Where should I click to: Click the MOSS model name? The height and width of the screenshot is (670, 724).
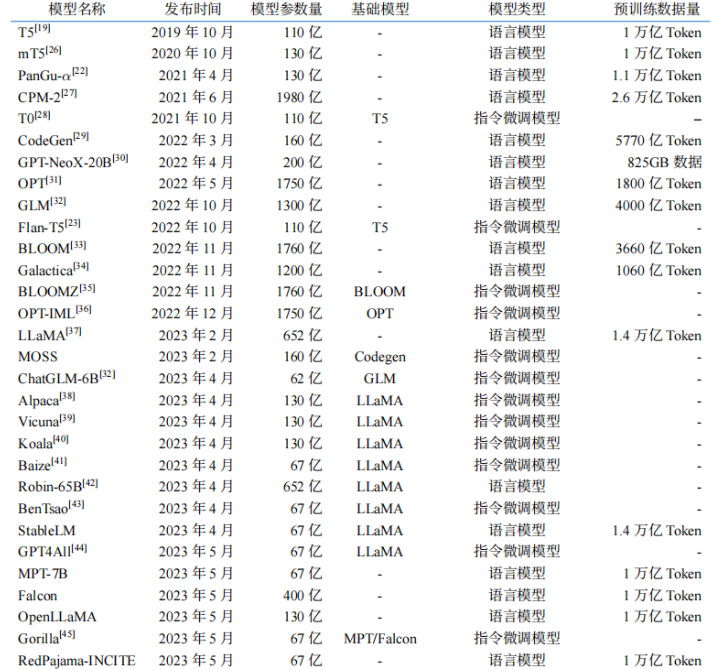coord(38,356)
